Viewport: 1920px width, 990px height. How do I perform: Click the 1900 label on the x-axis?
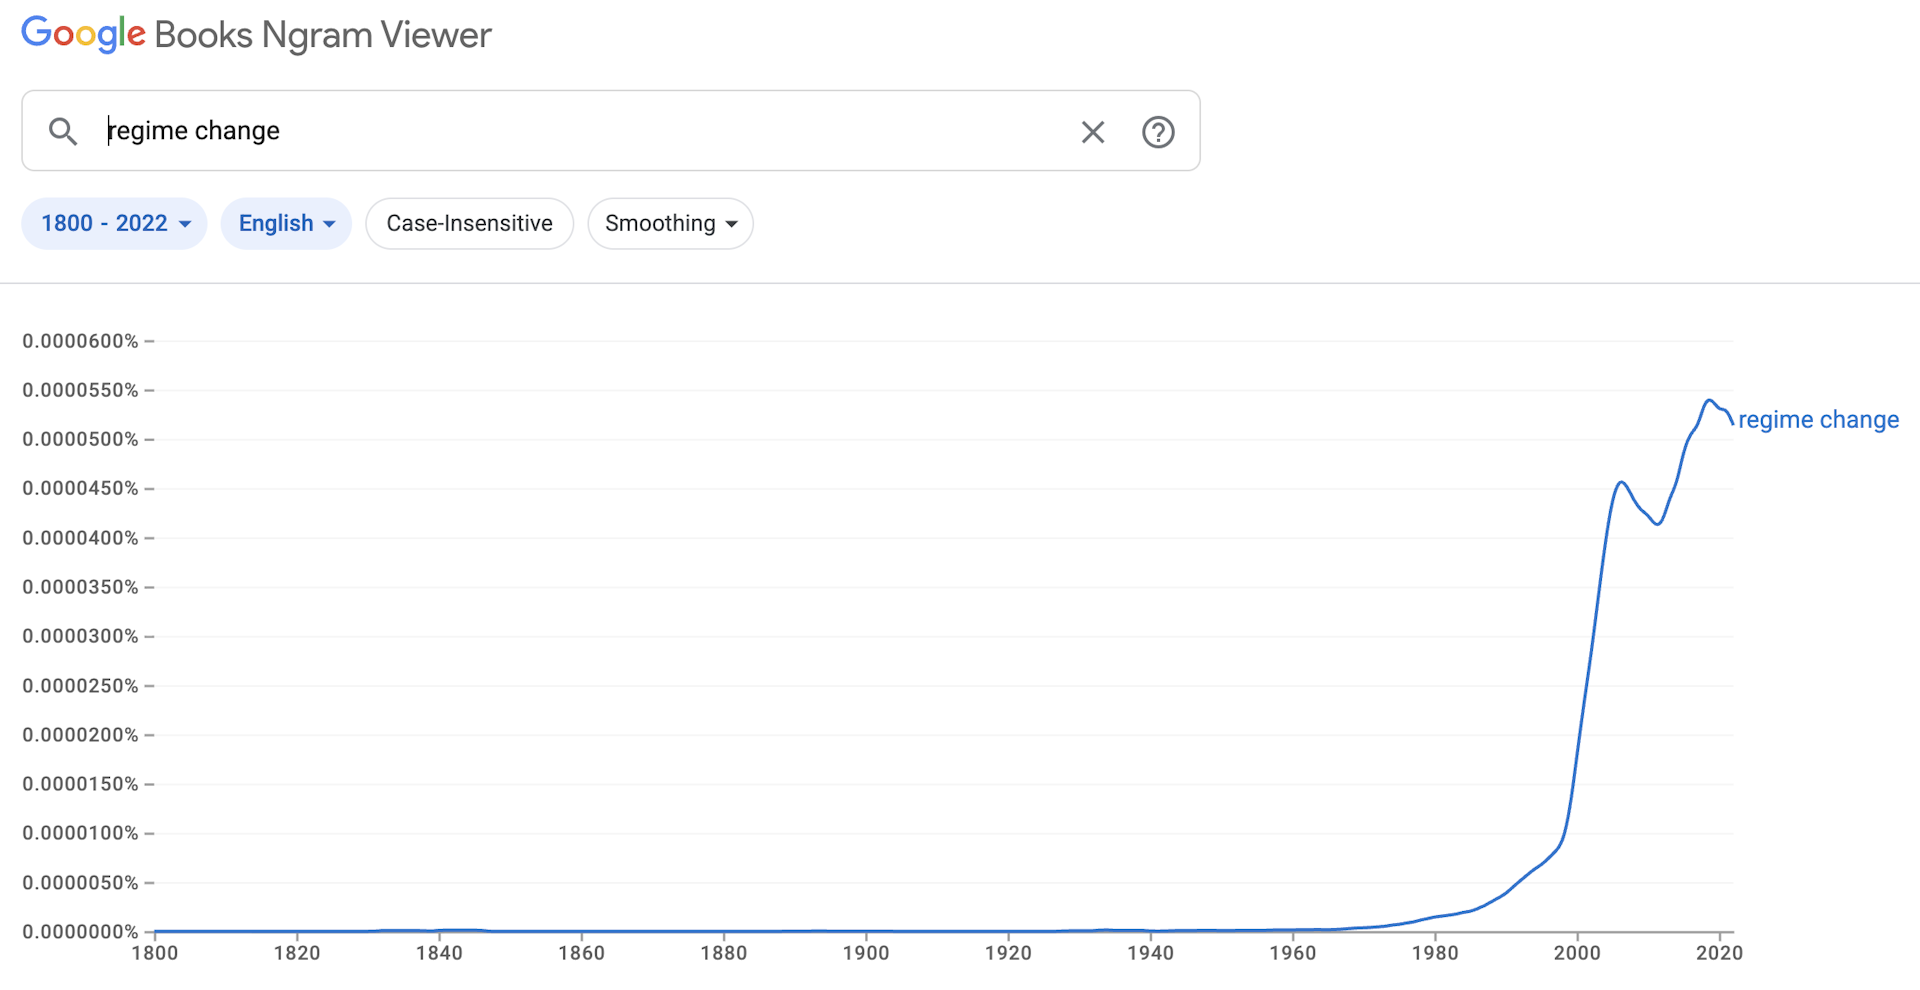(866, 952)
